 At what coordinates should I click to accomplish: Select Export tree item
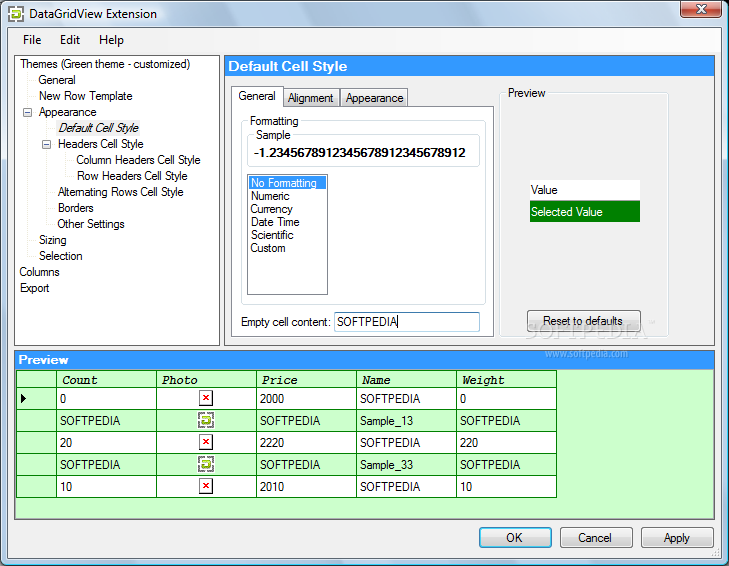[34, 288]
